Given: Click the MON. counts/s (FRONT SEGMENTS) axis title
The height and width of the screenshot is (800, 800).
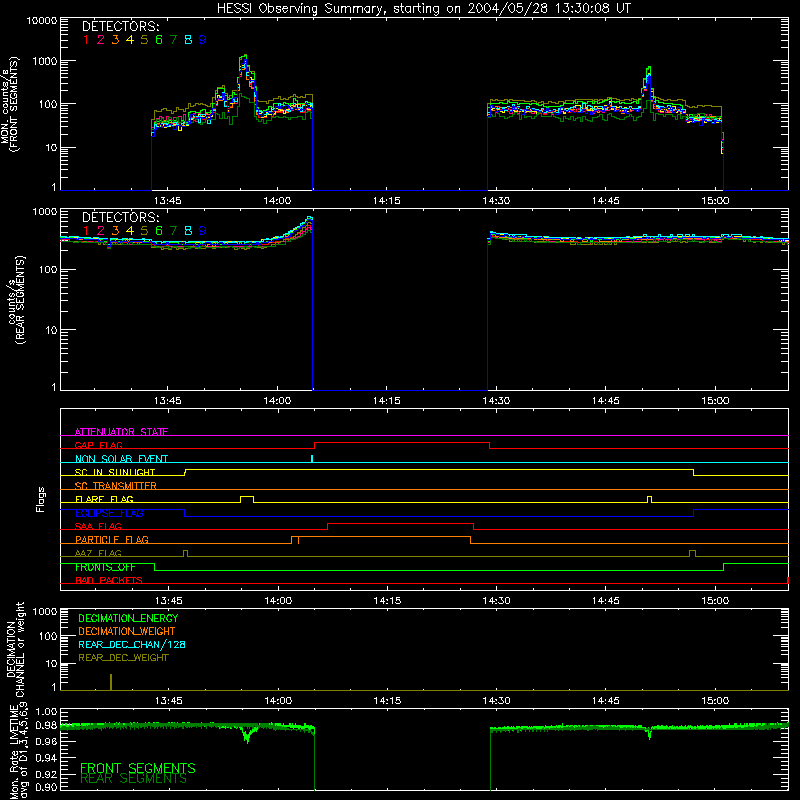Looking at the screenshot, I should coord(10,104).
